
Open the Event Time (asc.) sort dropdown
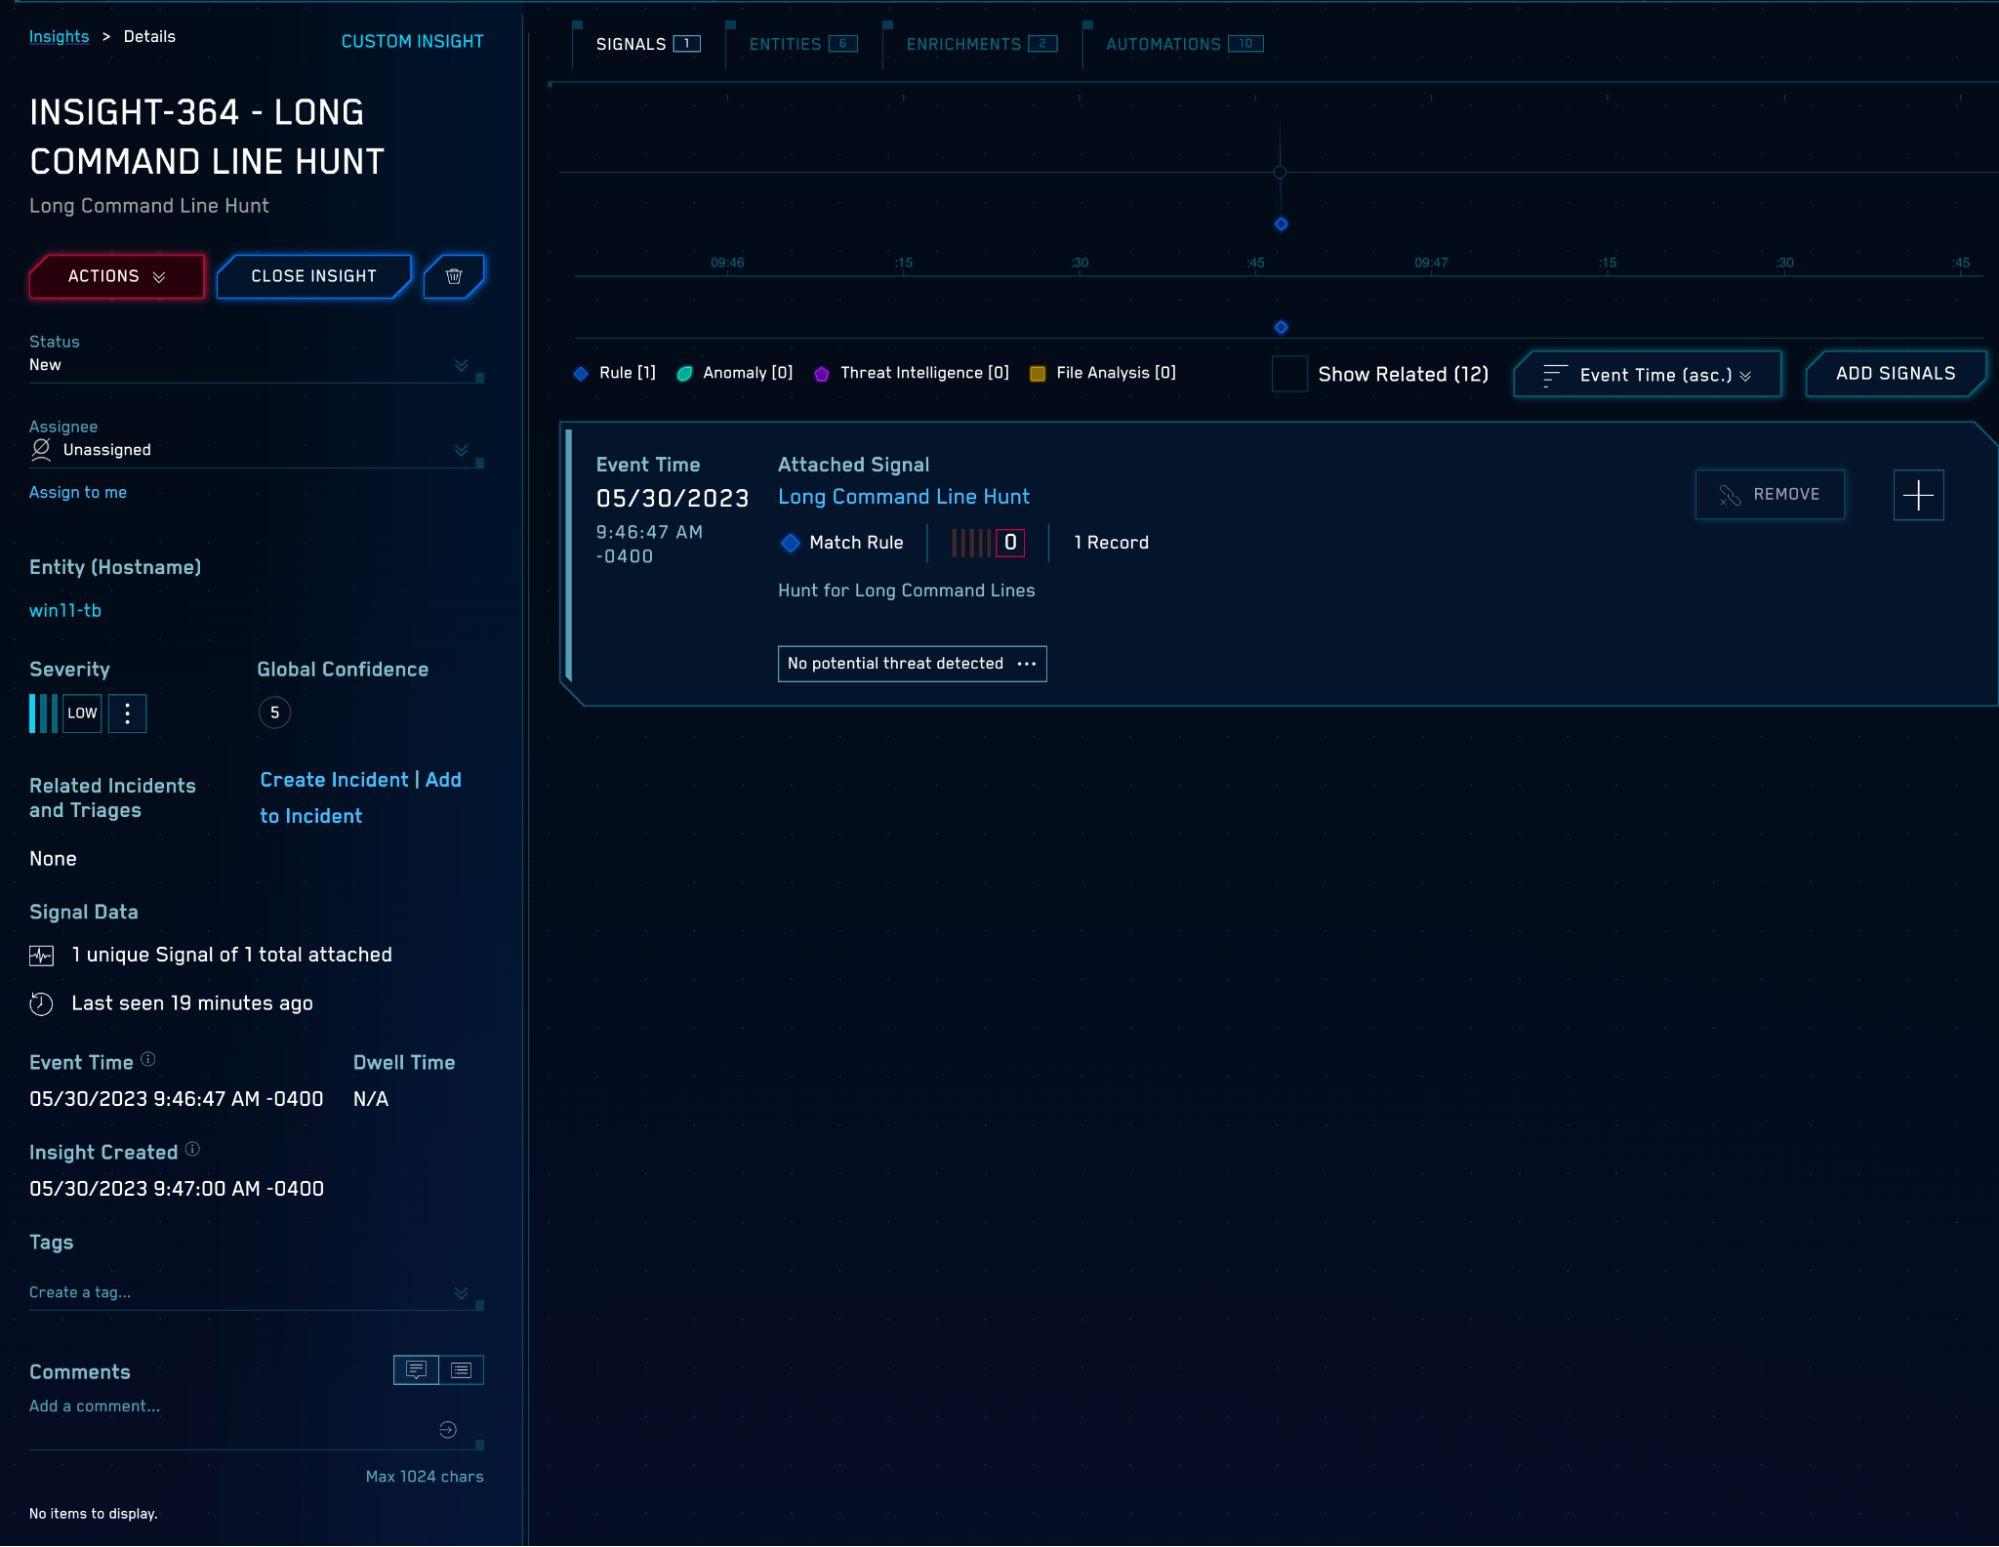(1646, 374)
